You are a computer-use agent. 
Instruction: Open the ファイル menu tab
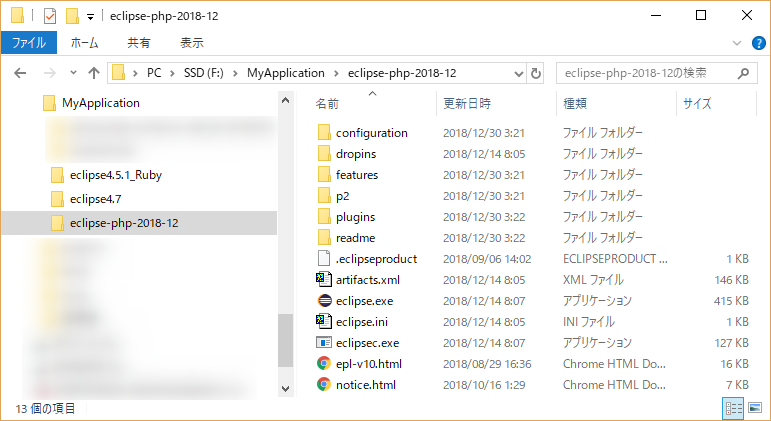(x=29, y=43)
